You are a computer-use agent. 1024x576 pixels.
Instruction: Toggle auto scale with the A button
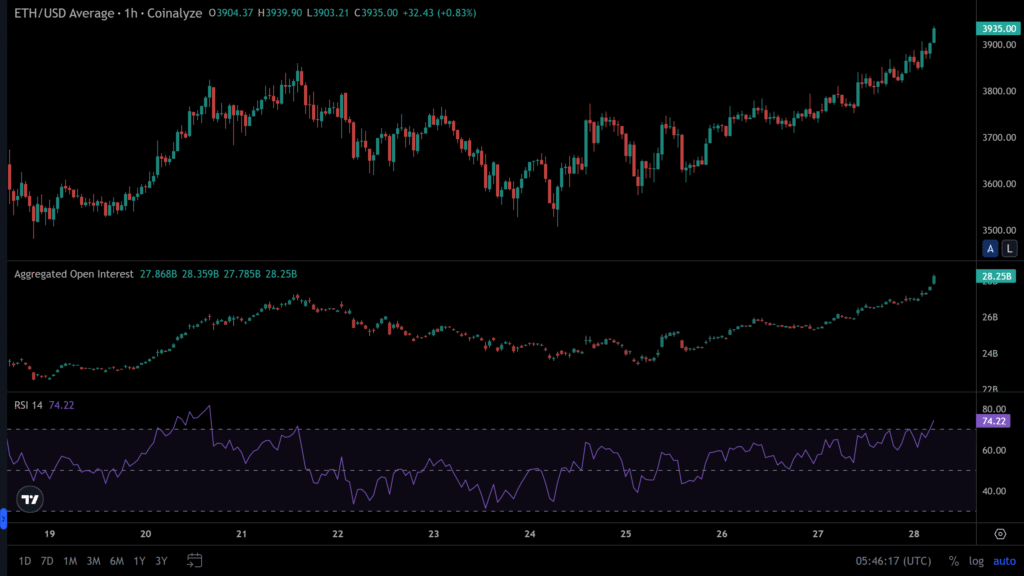pyautogui.click(x=990, y=248)
